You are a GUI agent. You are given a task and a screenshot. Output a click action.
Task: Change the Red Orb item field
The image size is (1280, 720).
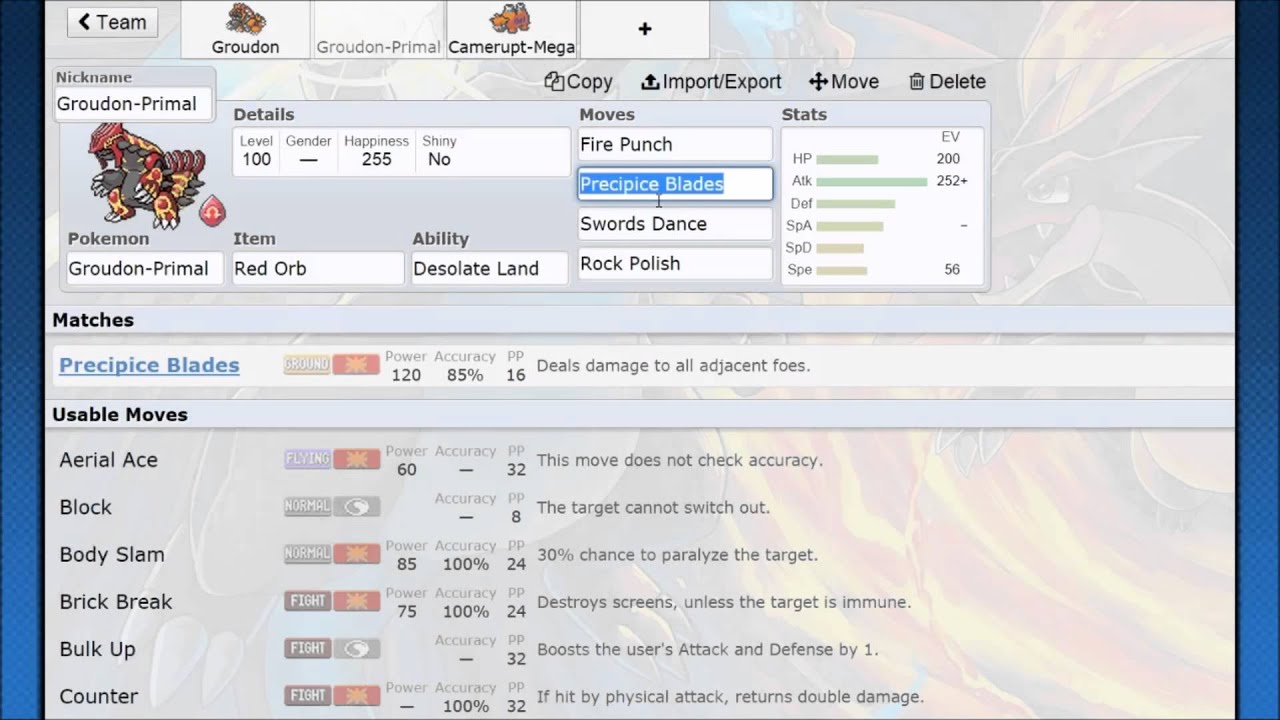point(318,268)
